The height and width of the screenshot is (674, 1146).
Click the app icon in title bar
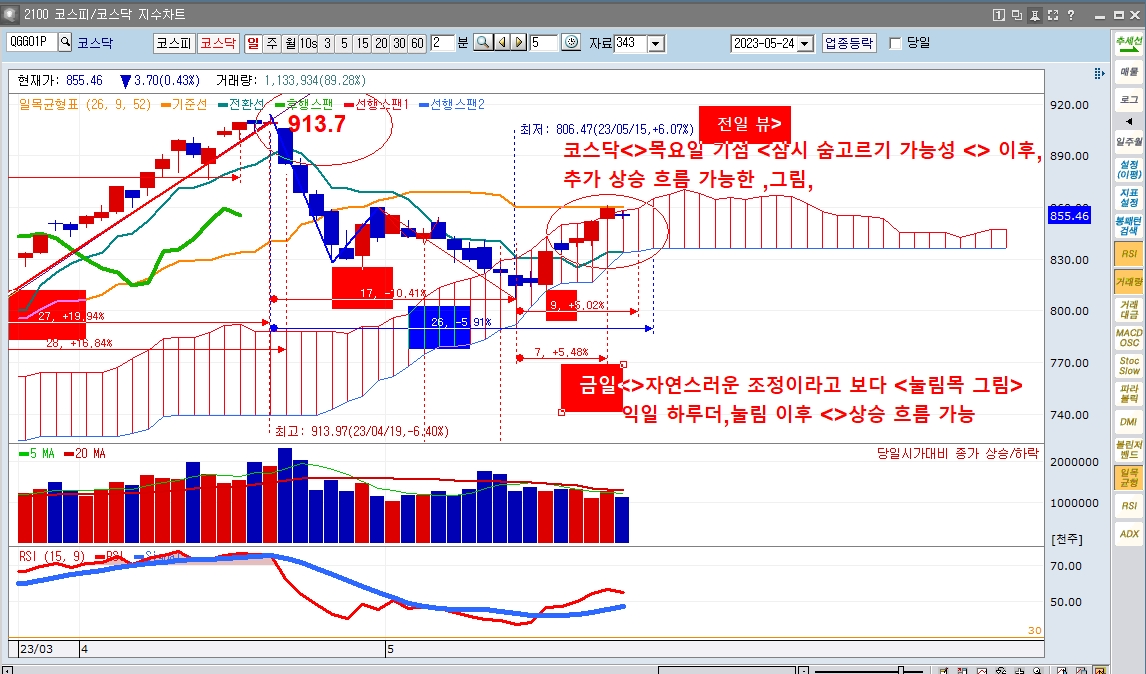click(10, 14)
